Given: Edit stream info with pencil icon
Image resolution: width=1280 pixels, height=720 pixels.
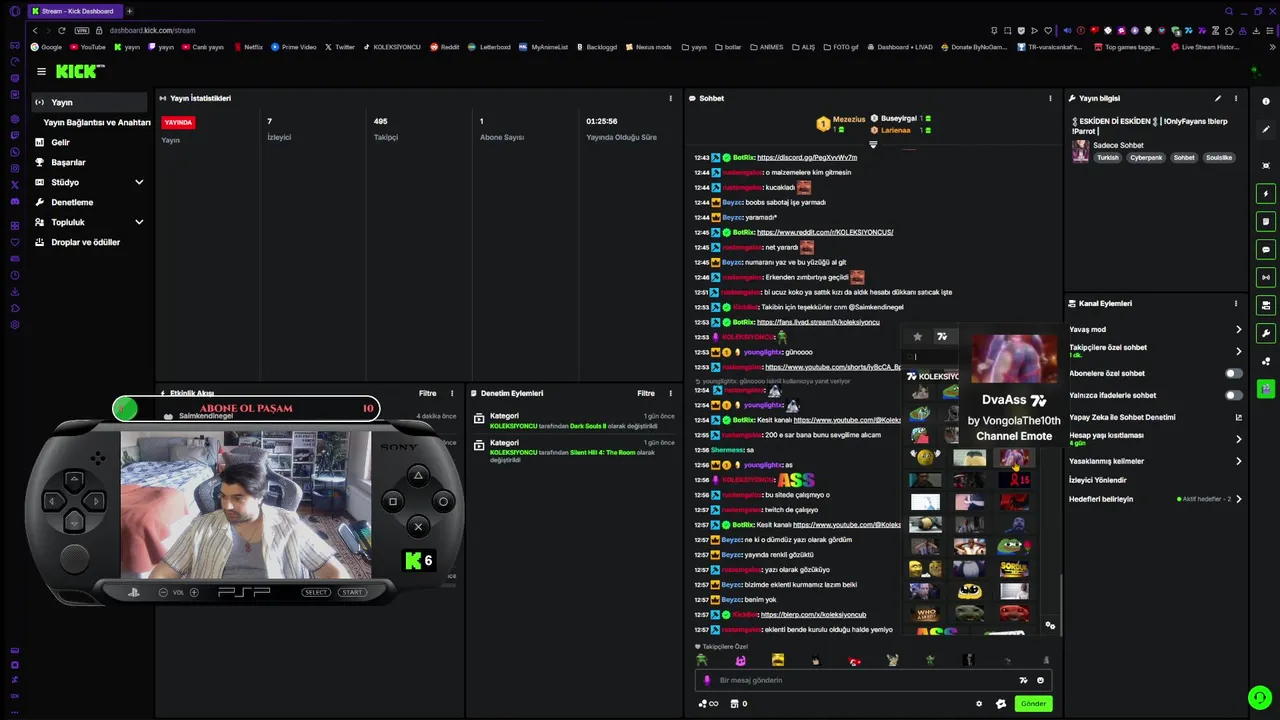Looking at the screenshot, I should coord(1217,98).
